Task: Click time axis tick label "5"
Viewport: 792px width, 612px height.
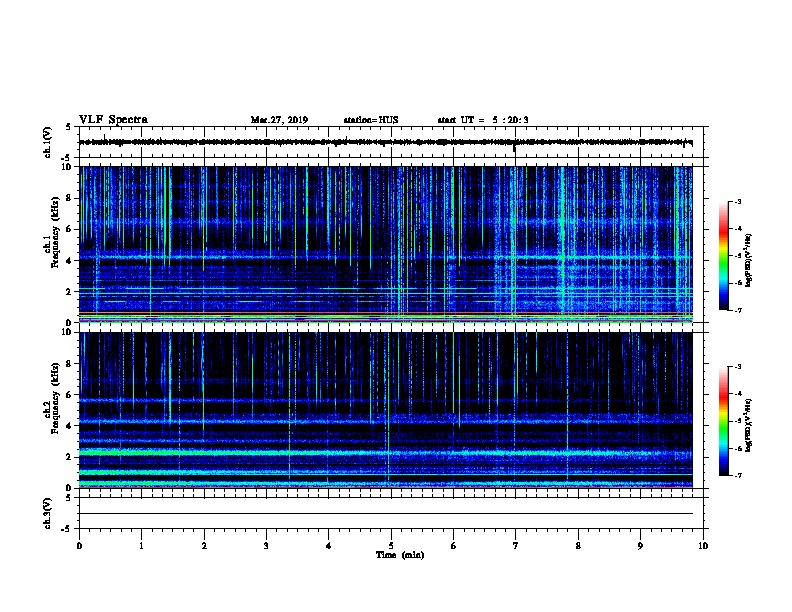Action: tap(391, 546)
